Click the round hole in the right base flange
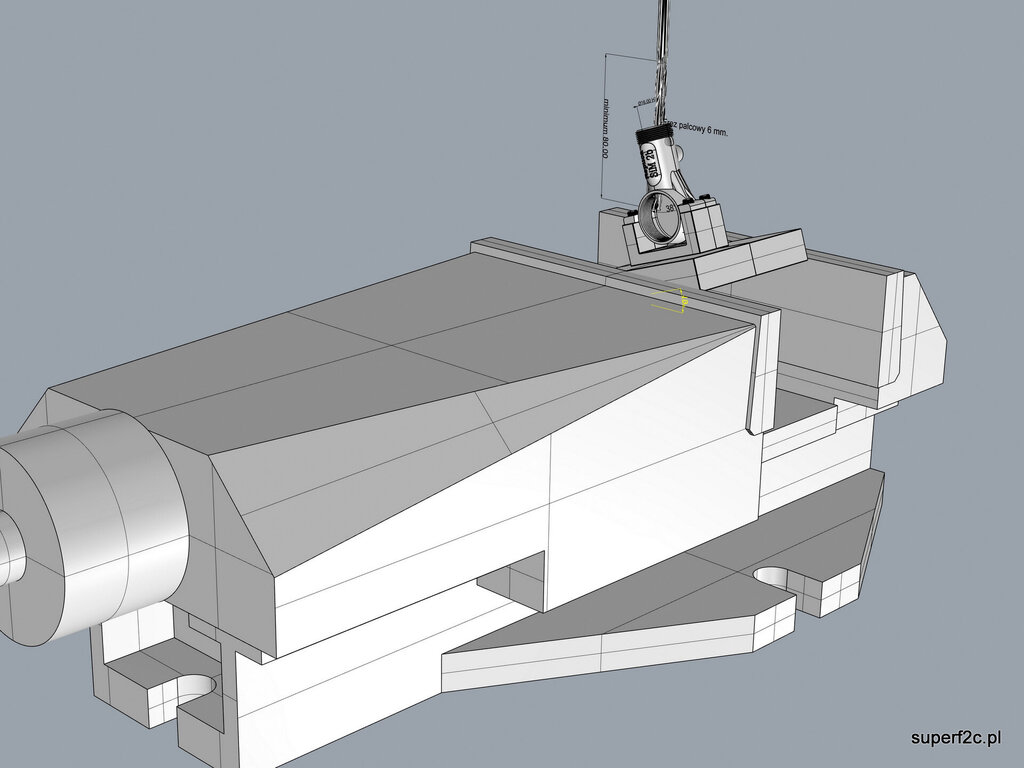This screenshot has height=768, width=1024. click(x=779, y=577)
